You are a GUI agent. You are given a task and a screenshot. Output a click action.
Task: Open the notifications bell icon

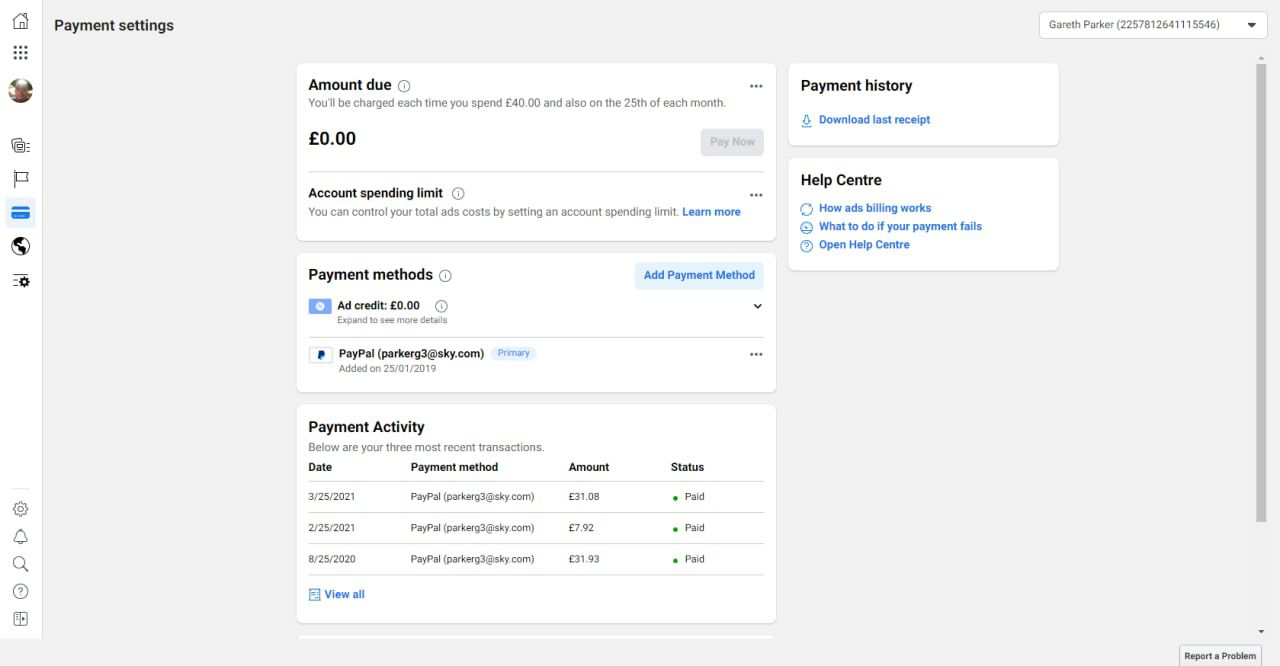pos(20,537)
